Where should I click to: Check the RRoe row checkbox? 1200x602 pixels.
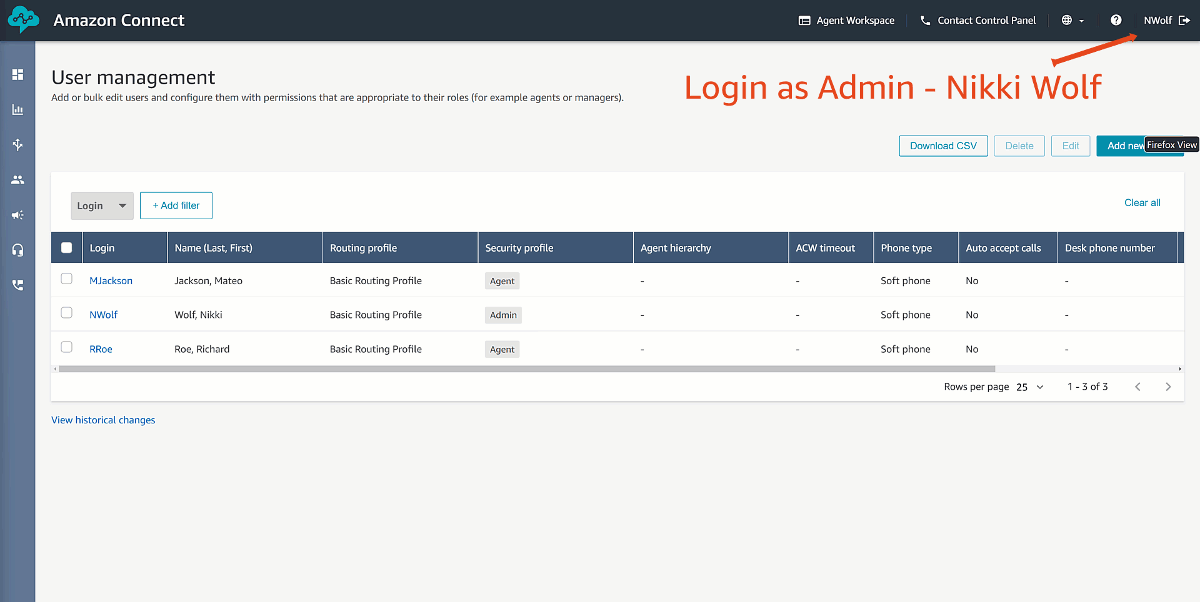point(67,347)
